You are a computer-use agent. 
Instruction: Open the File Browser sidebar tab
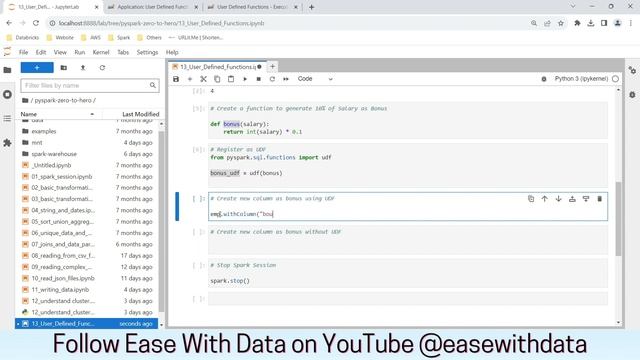tap(7, 70)
